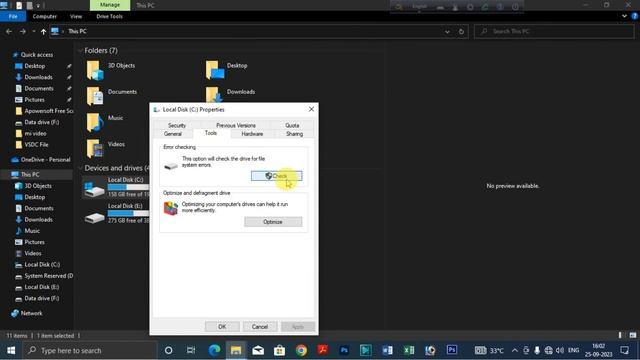640x360 pixels.
Task: Select the Music folder in Folders
Action: pos(104,122)
